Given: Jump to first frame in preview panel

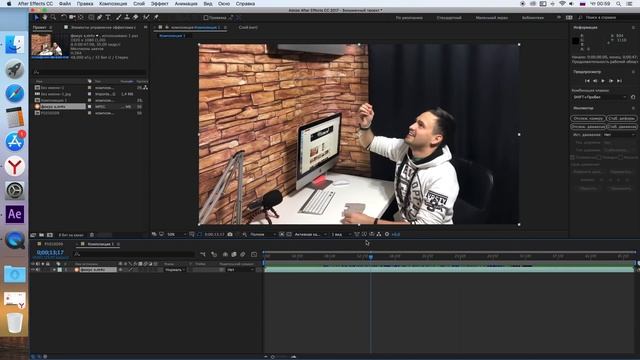Looking at the screenshot, I should point(587,81).
